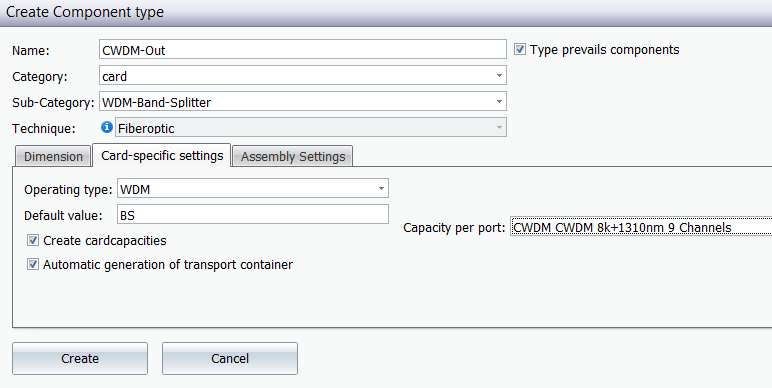Click the Default value field containing BS
This screenshot has height=388, width=772.
point(253,215)
